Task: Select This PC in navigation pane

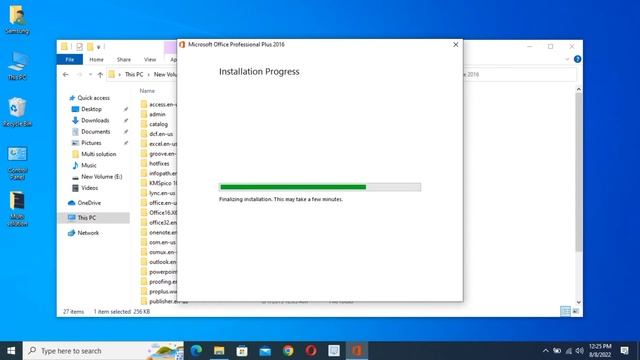Action: pos(93,218)
